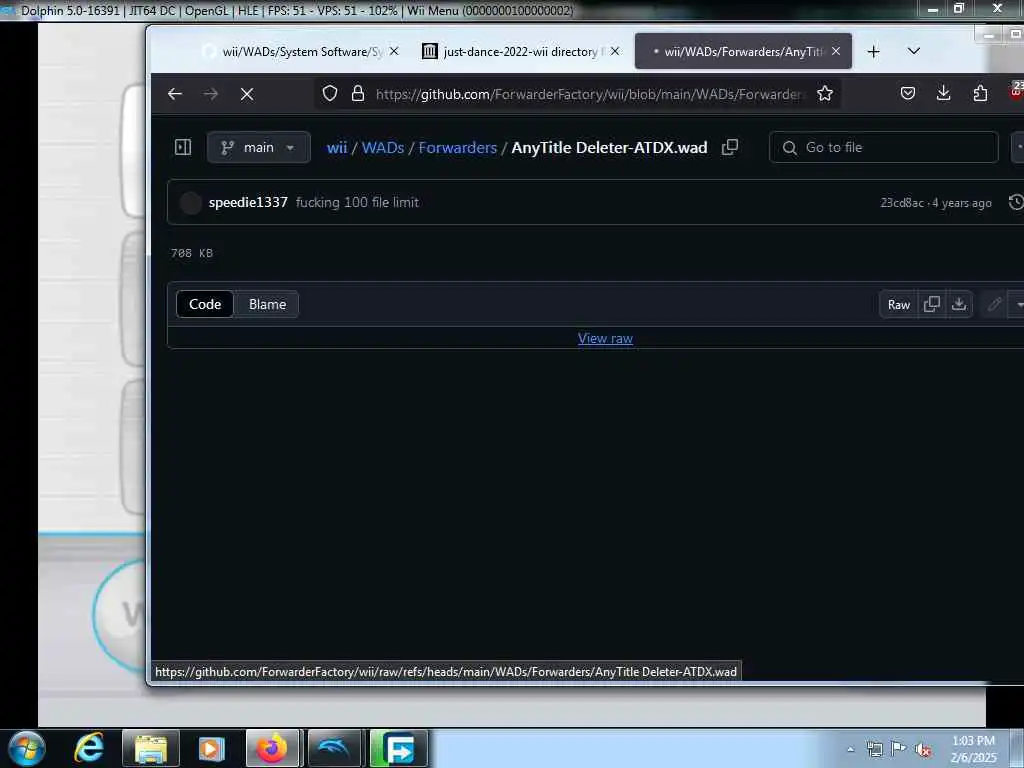1024x768 pixels.
Task: Launch Internet Explorer from taskbar
Action: [x=89, y=748]
